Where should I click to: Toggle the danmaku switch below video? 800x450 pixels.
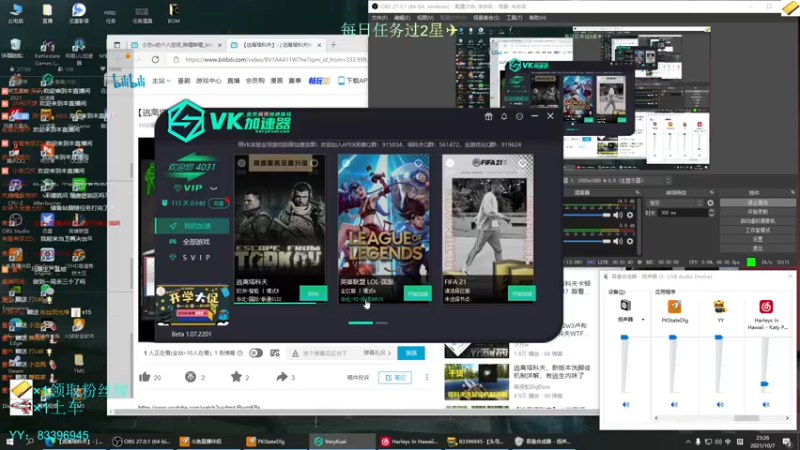click(256, 353)
